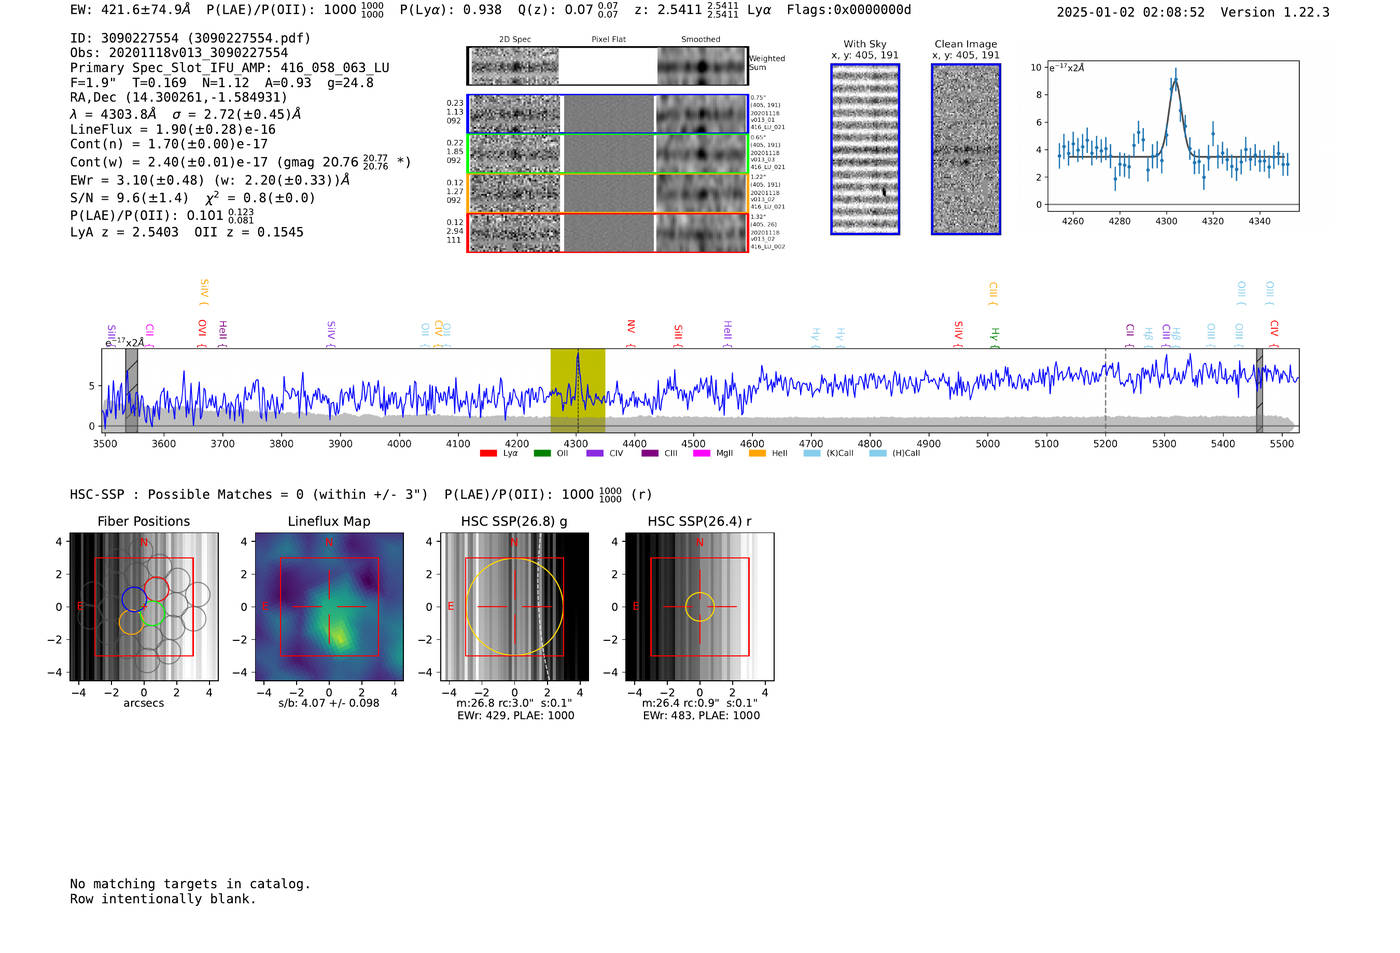Screen dimensions: 1400x953
Task: Click the P(Lyα): 0.938 header value
Action: click(x=451, y=10)
